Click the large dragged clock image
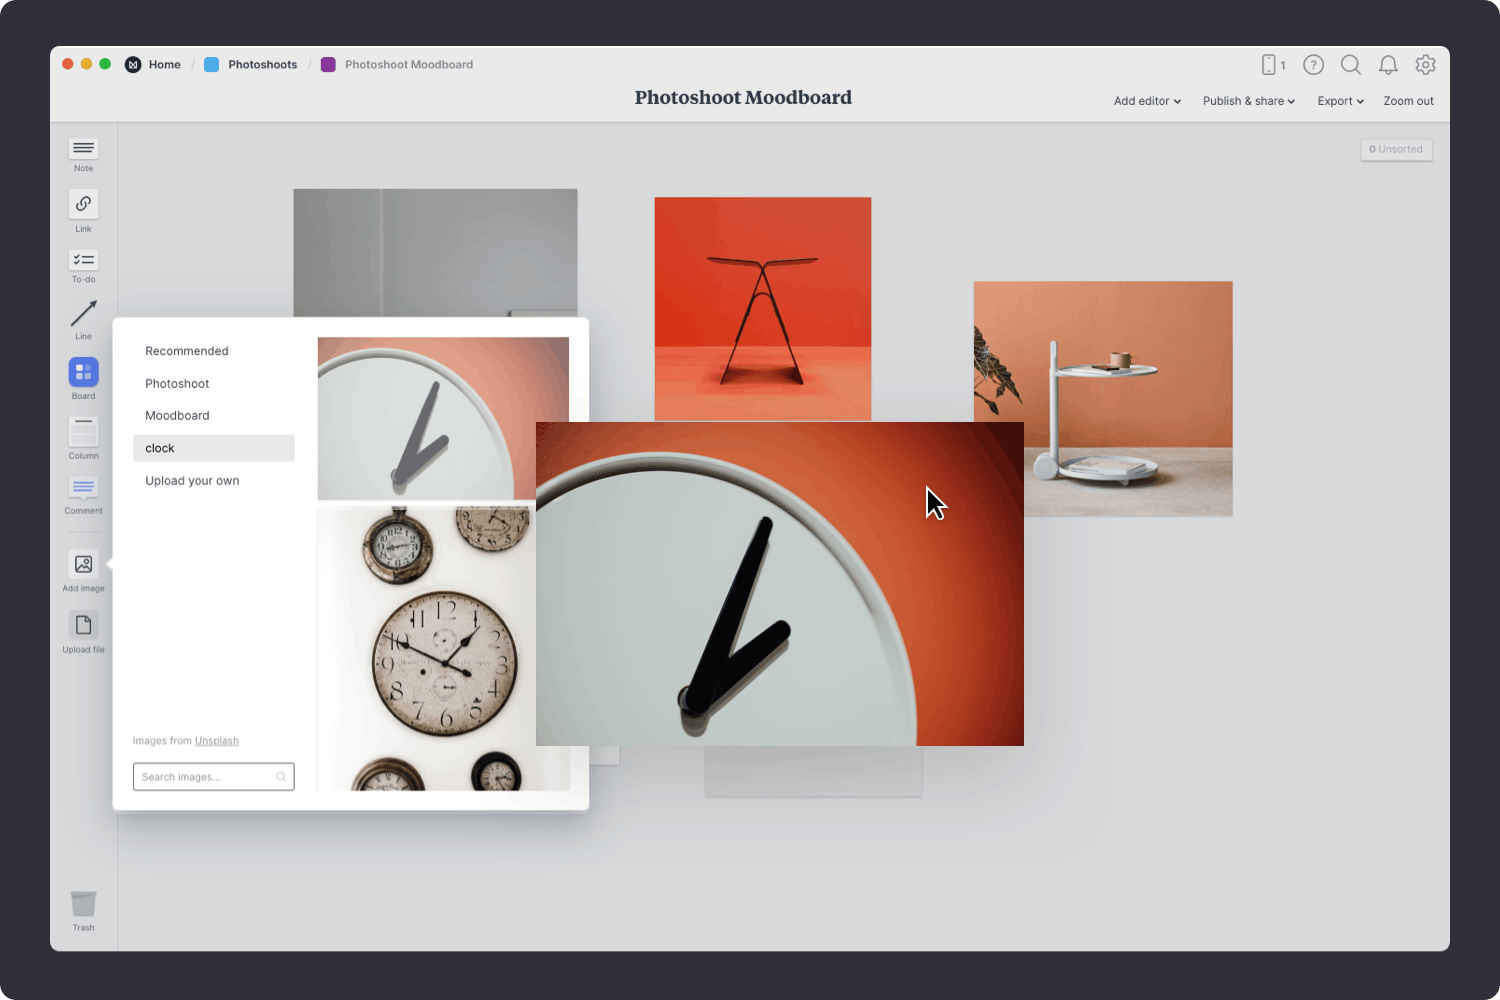1500x1000 pixels. [x=780, y=584]
